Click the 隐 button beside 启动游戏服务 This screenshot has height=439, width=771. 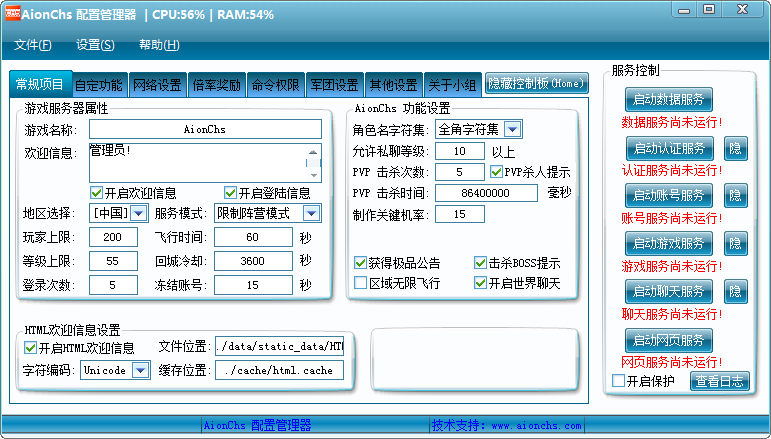735,243
